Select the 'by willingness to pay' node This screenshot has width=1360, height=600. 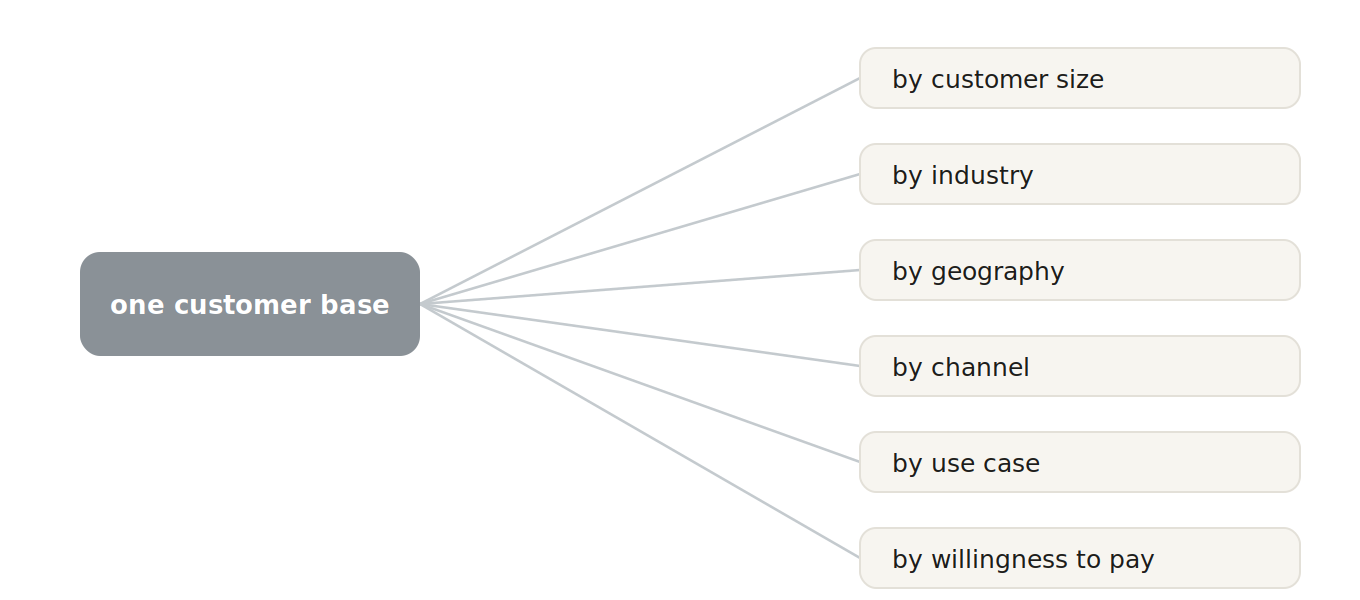tap(1080, 558)
